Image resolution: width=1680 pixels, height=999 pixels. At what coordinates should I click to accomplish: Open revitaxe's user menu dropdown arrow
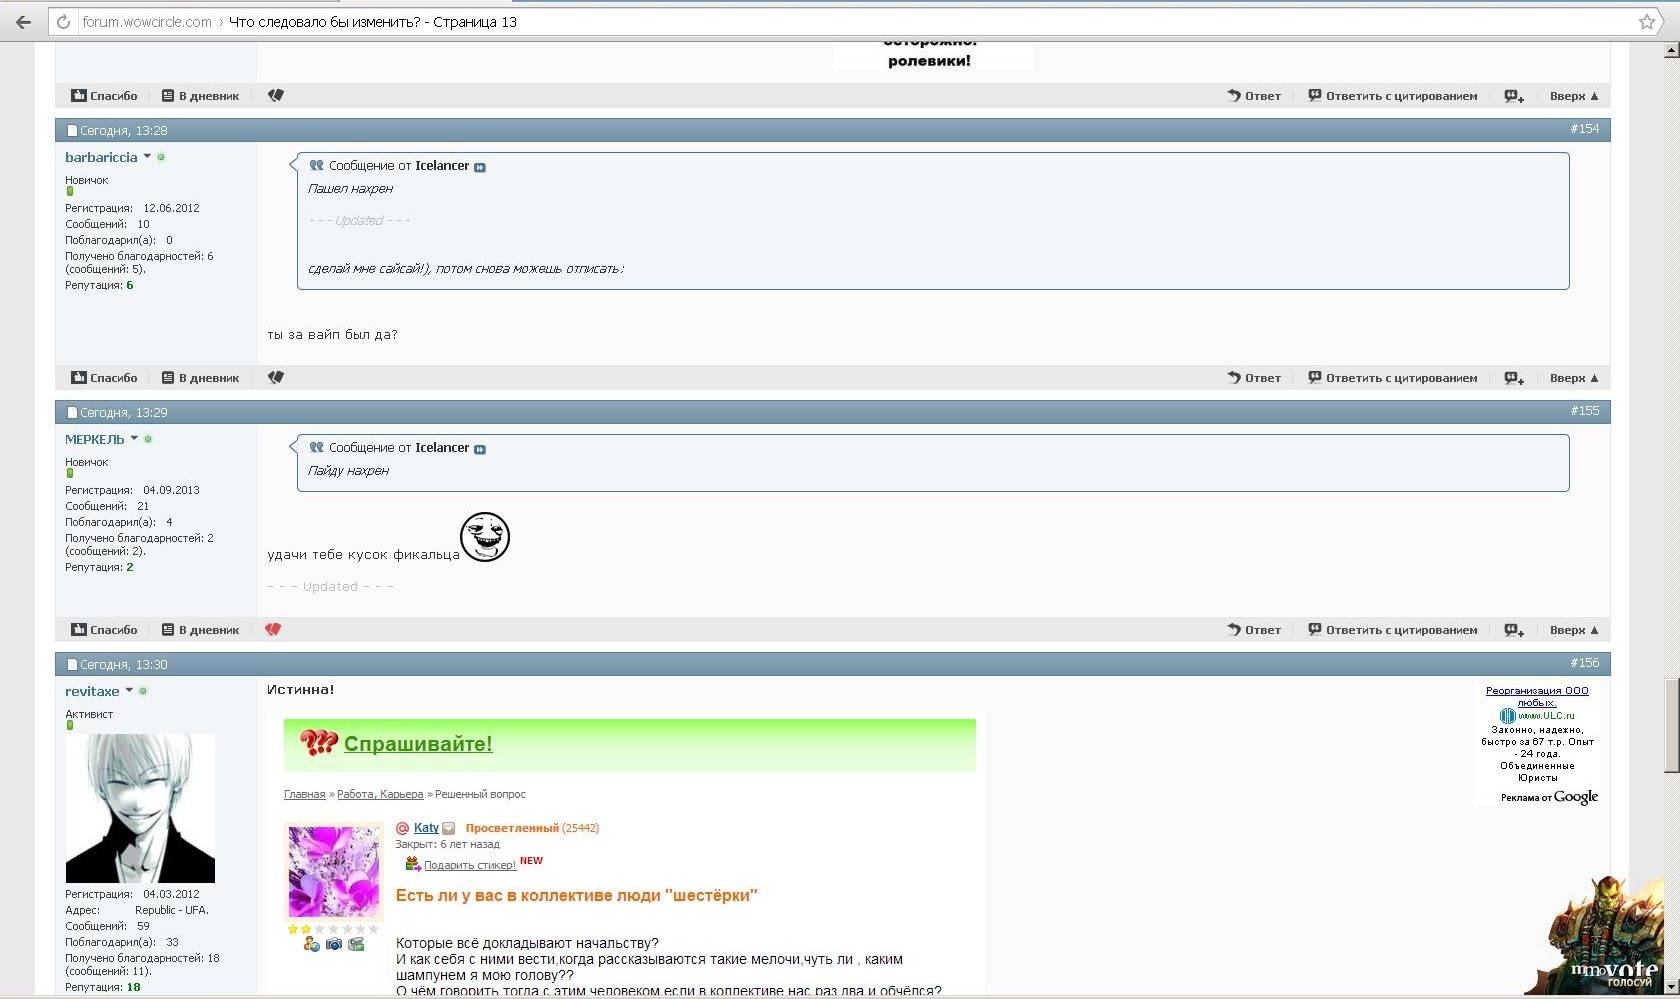[x=129, y=691]
